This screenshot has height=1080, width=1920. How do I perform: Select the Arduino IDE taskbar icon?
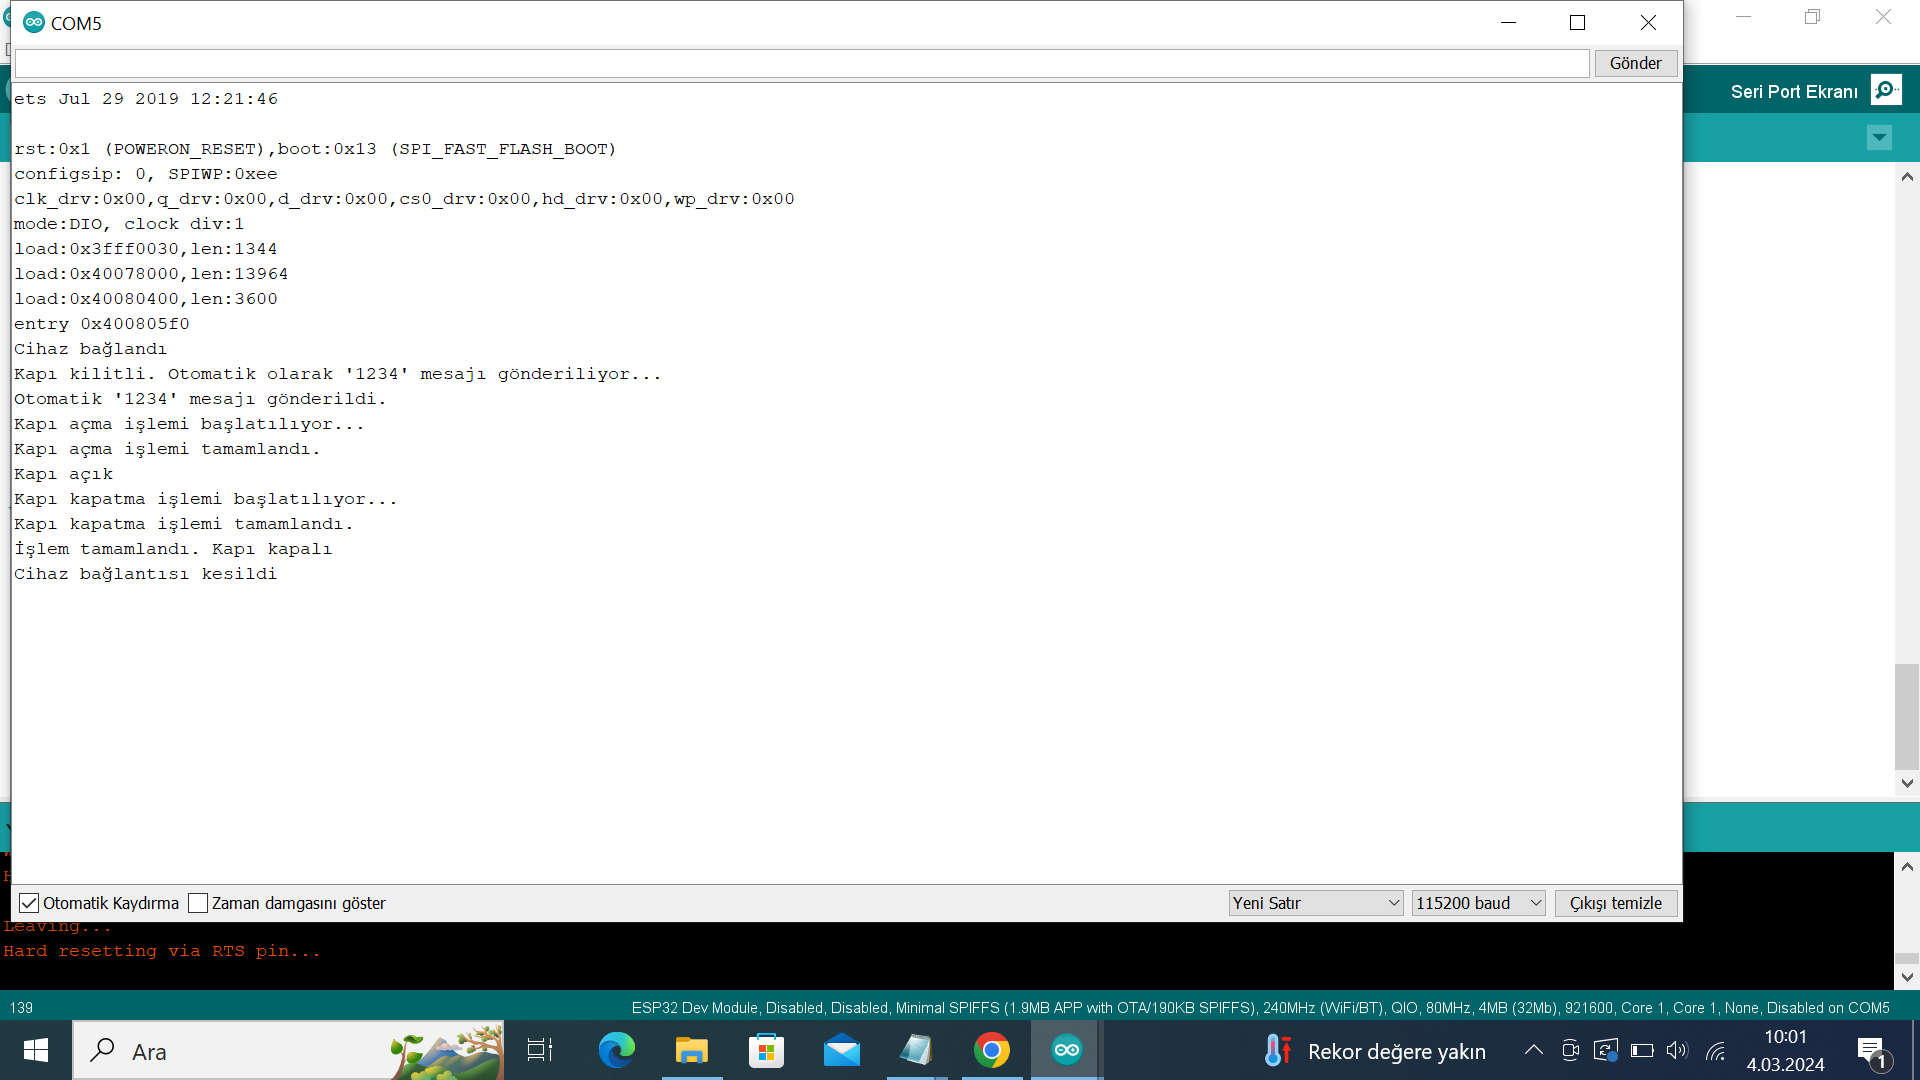(1066, 1051)
